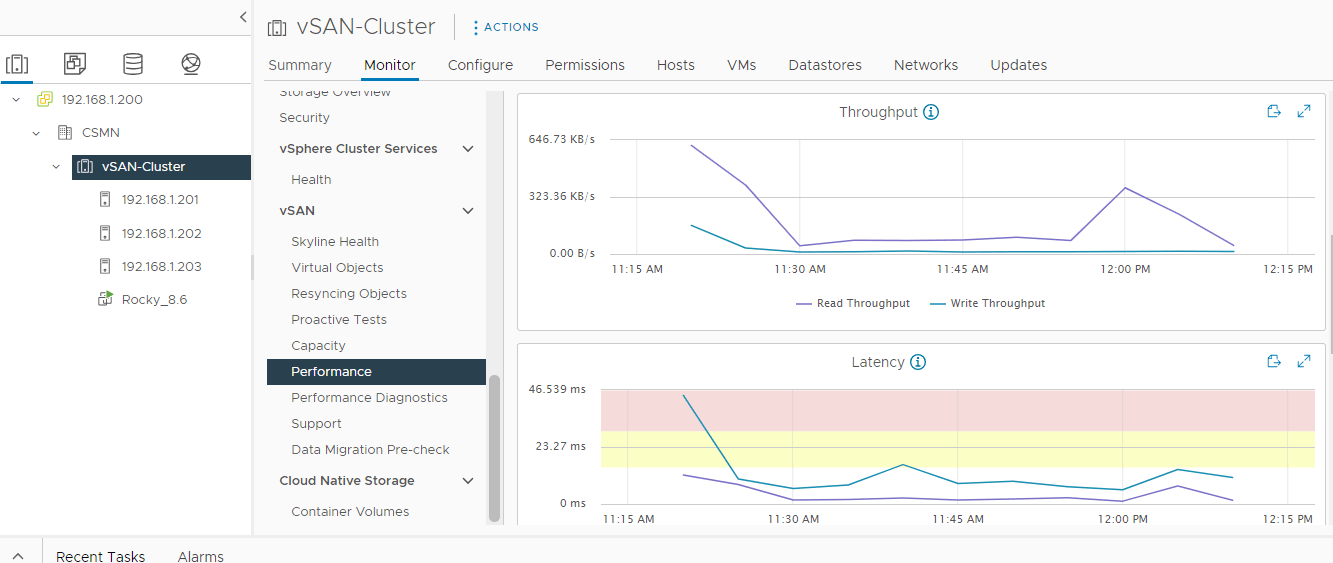Collapse the 192.168.1.200 vCenter tree node
The image size is (1333, 563).
16,100
